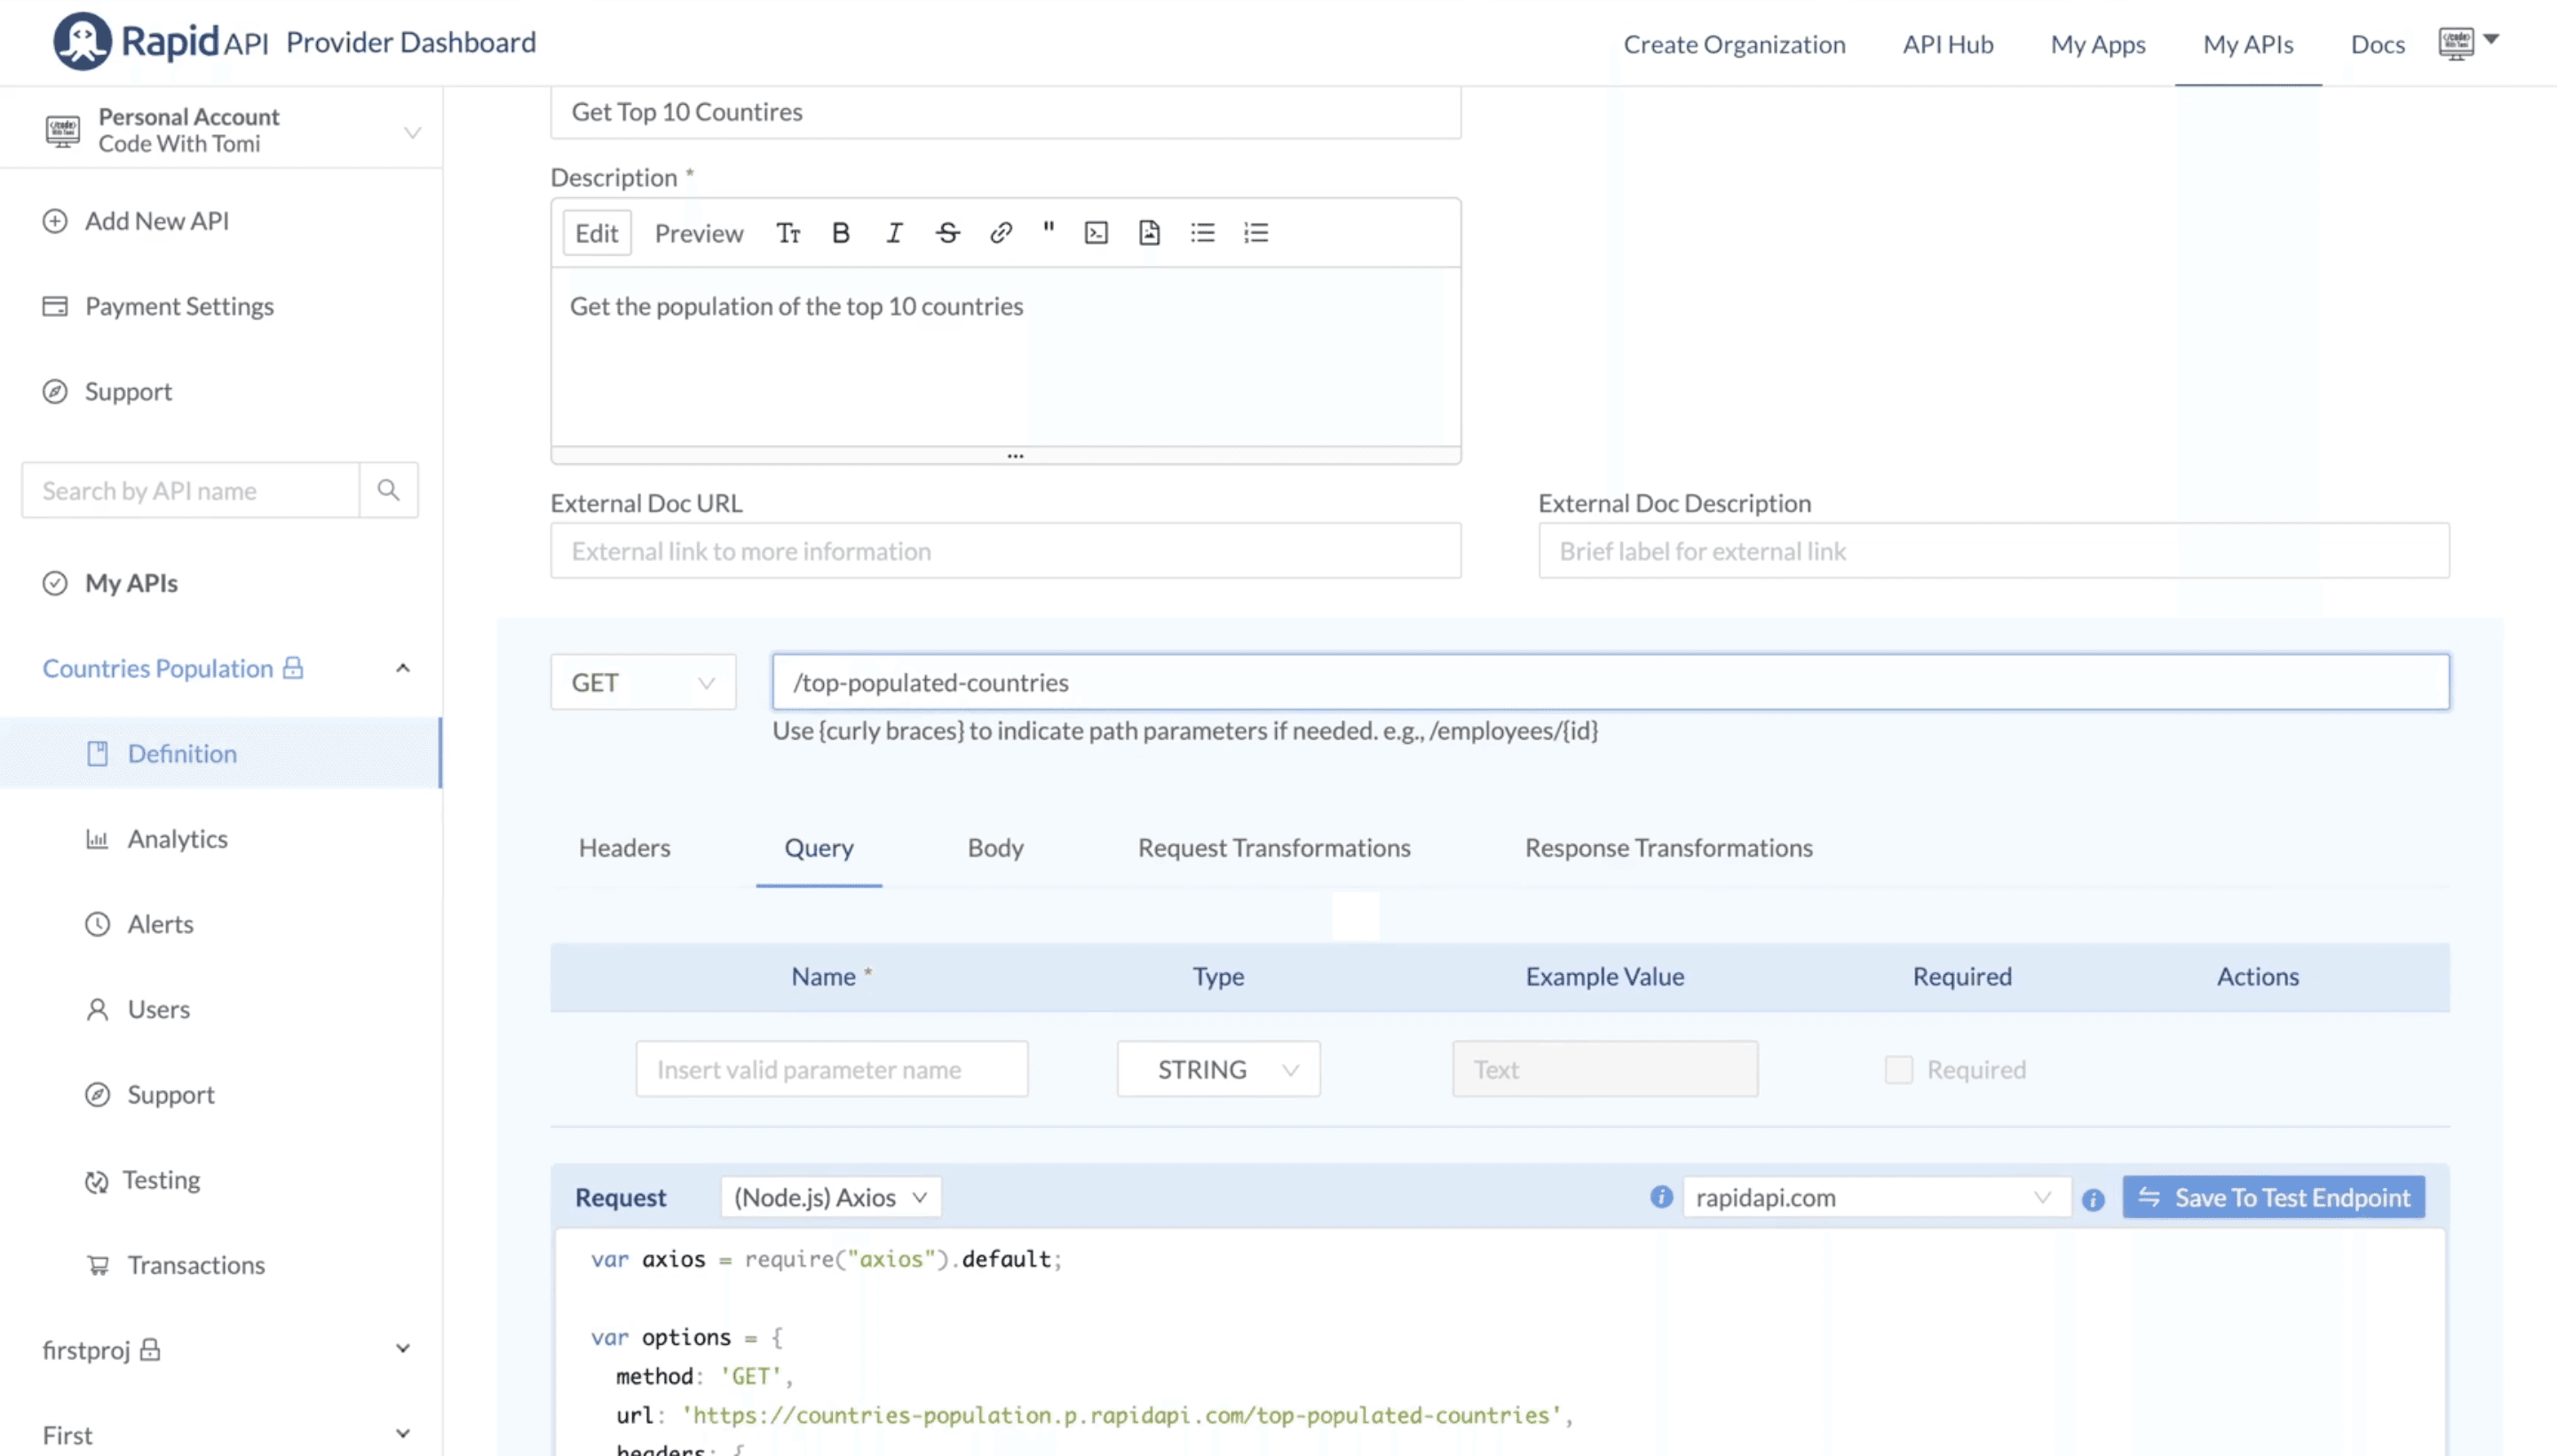
Task: Open Testing under Countries Population
Action: (143, 1180)
